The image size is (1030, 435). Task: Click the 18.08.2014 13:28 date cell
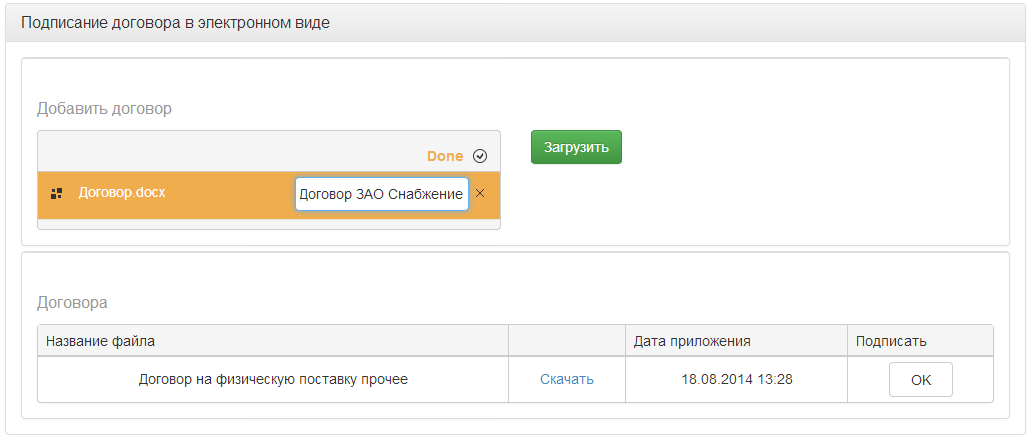click(736, 380)
